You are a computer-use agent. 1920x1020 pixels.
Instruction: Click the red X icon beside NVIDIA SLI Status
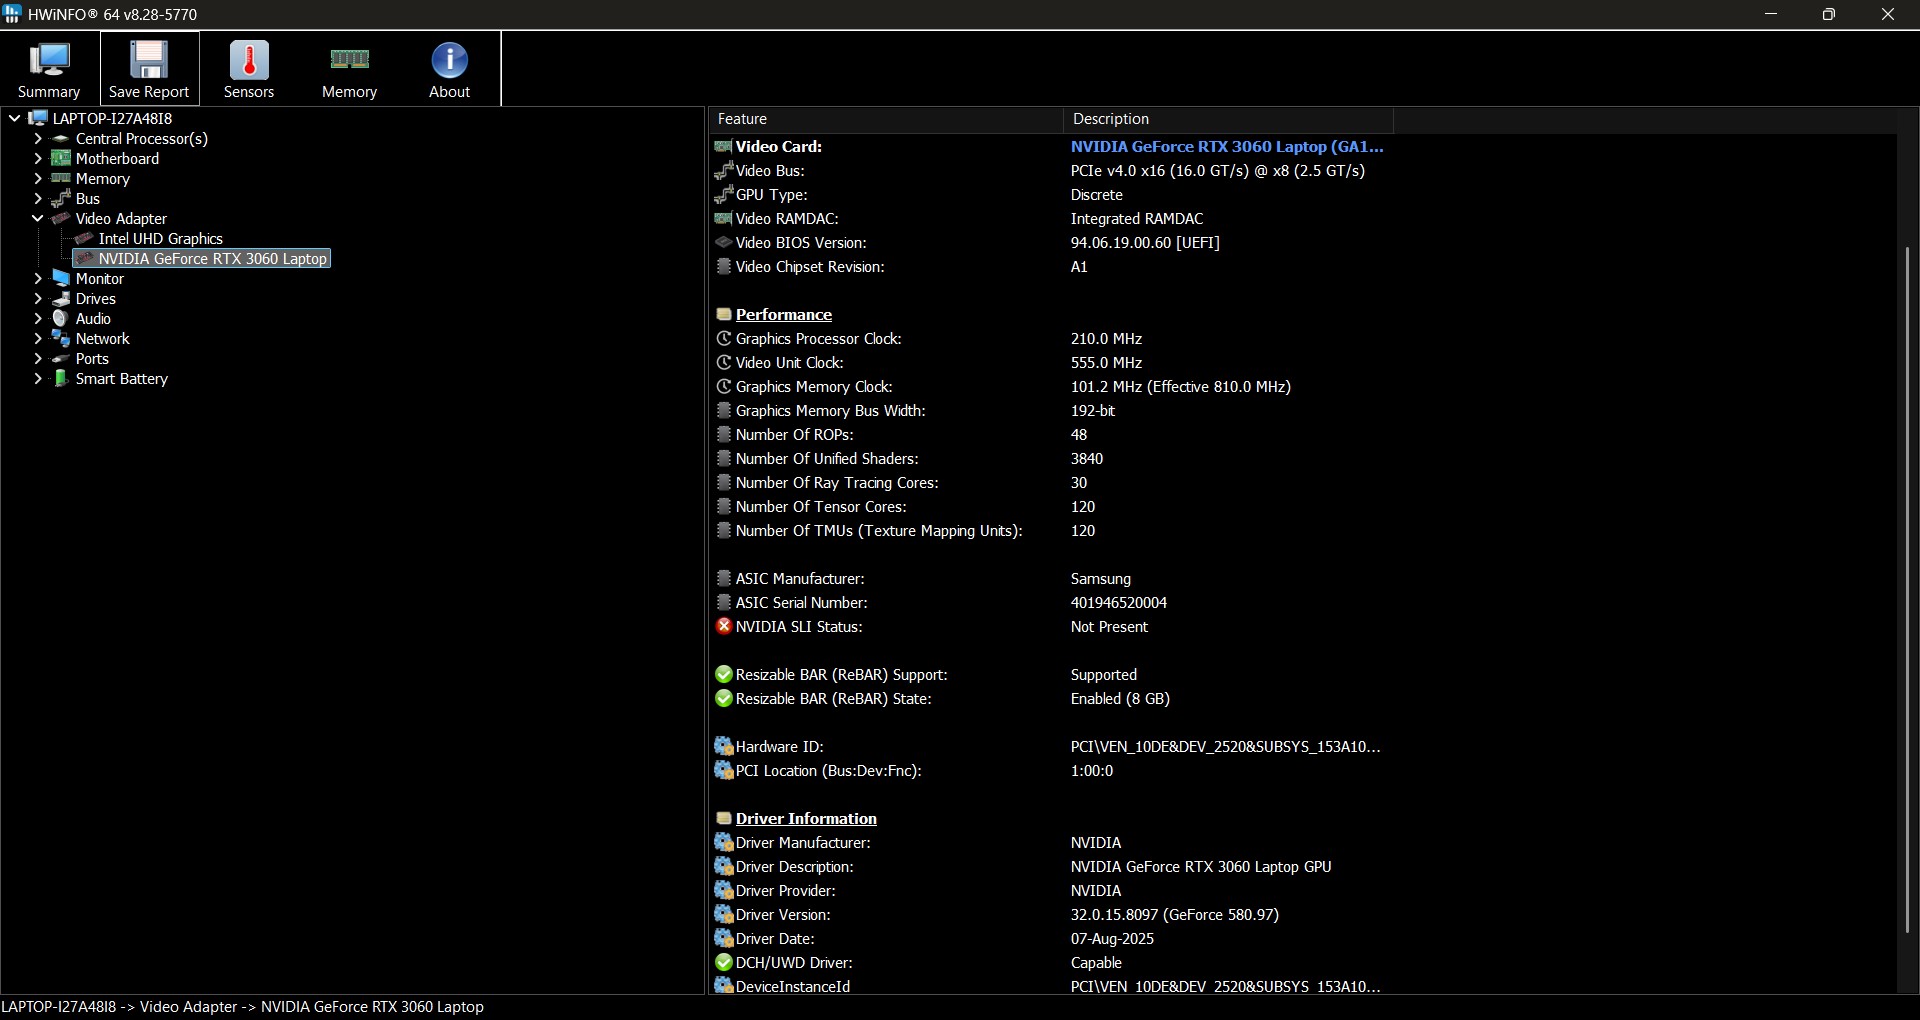[724, 626]
